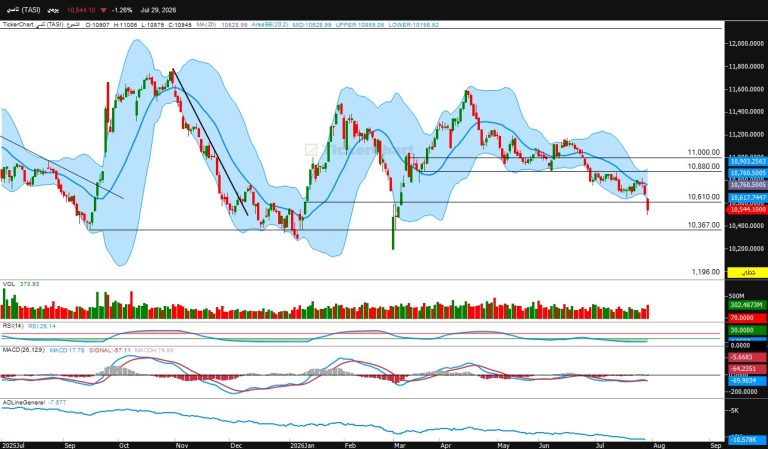Click the green 30.0000 RSI level tag

(747, 330)
